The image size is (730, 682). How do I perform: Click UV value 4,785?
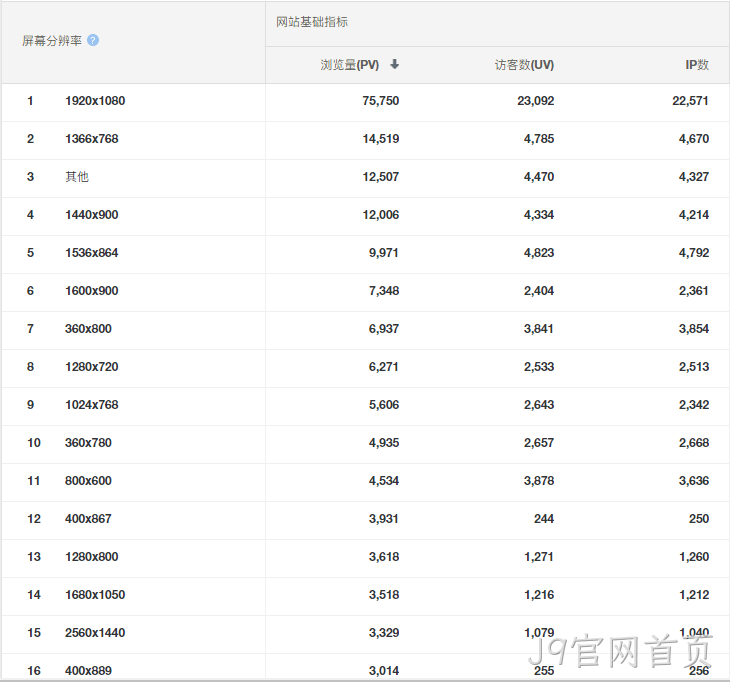(539, 139)
